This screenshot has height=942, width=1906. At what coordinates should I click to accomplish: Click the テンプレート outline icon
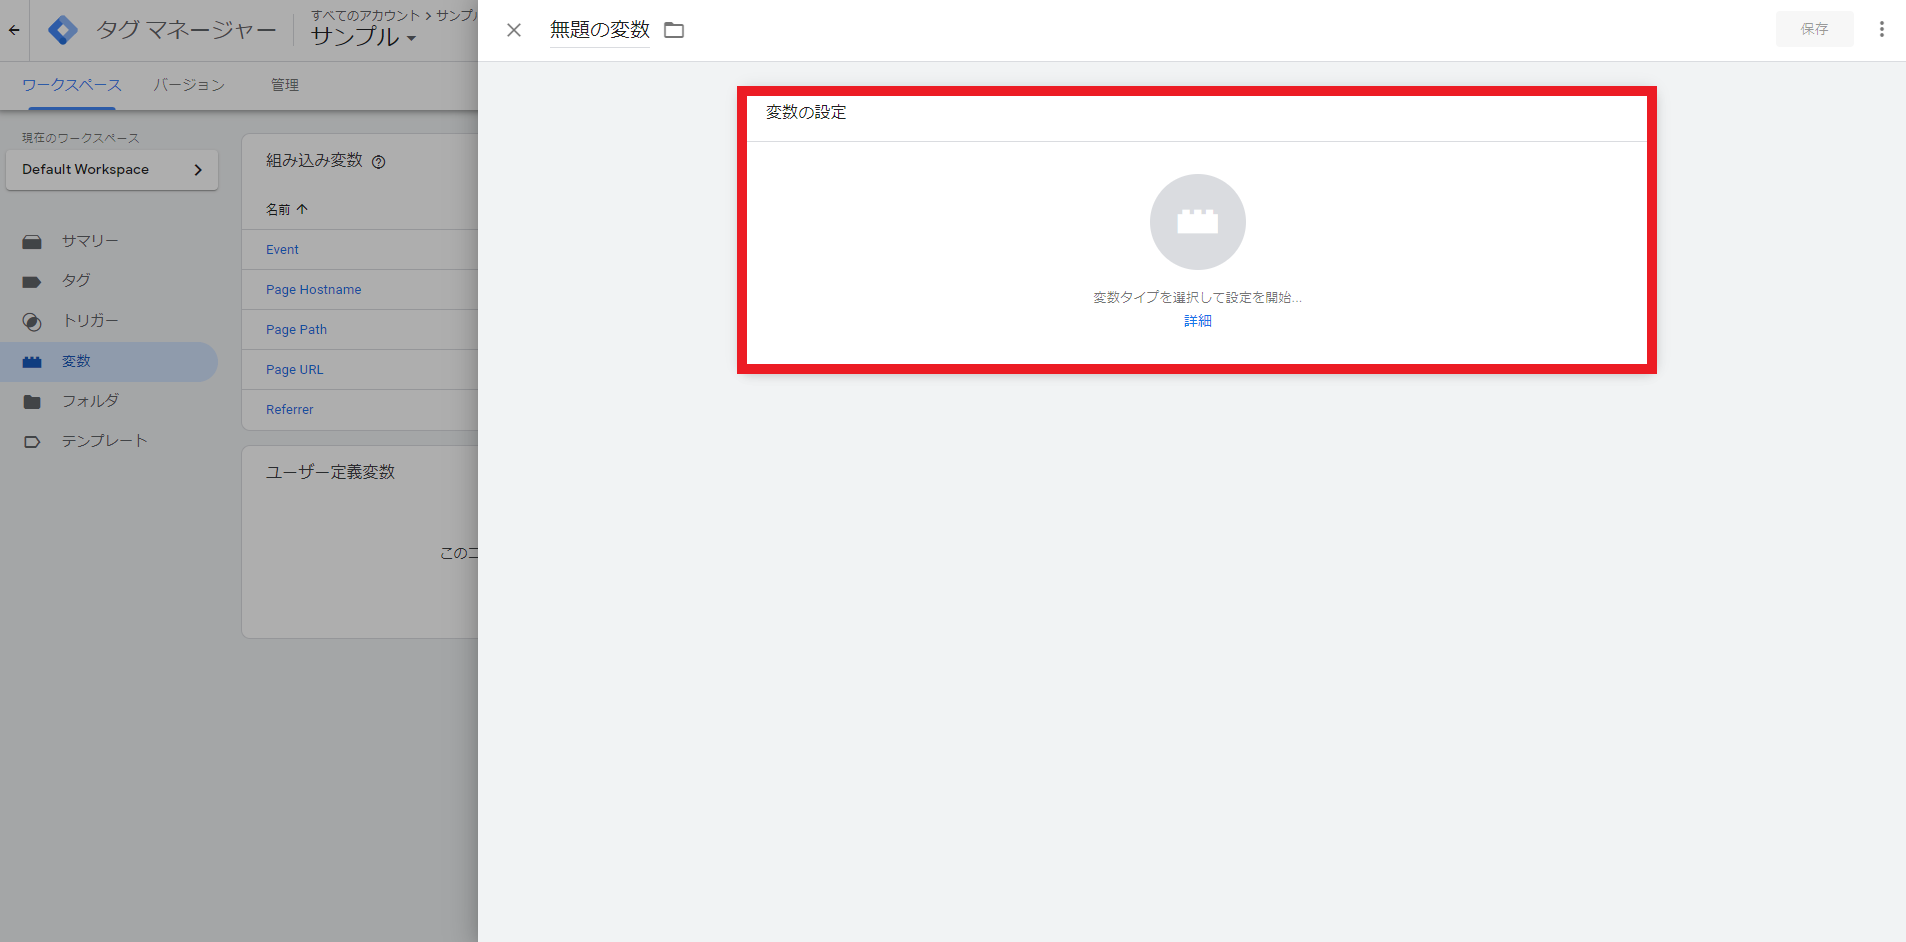pyautogui.click(x=32, y=442)
